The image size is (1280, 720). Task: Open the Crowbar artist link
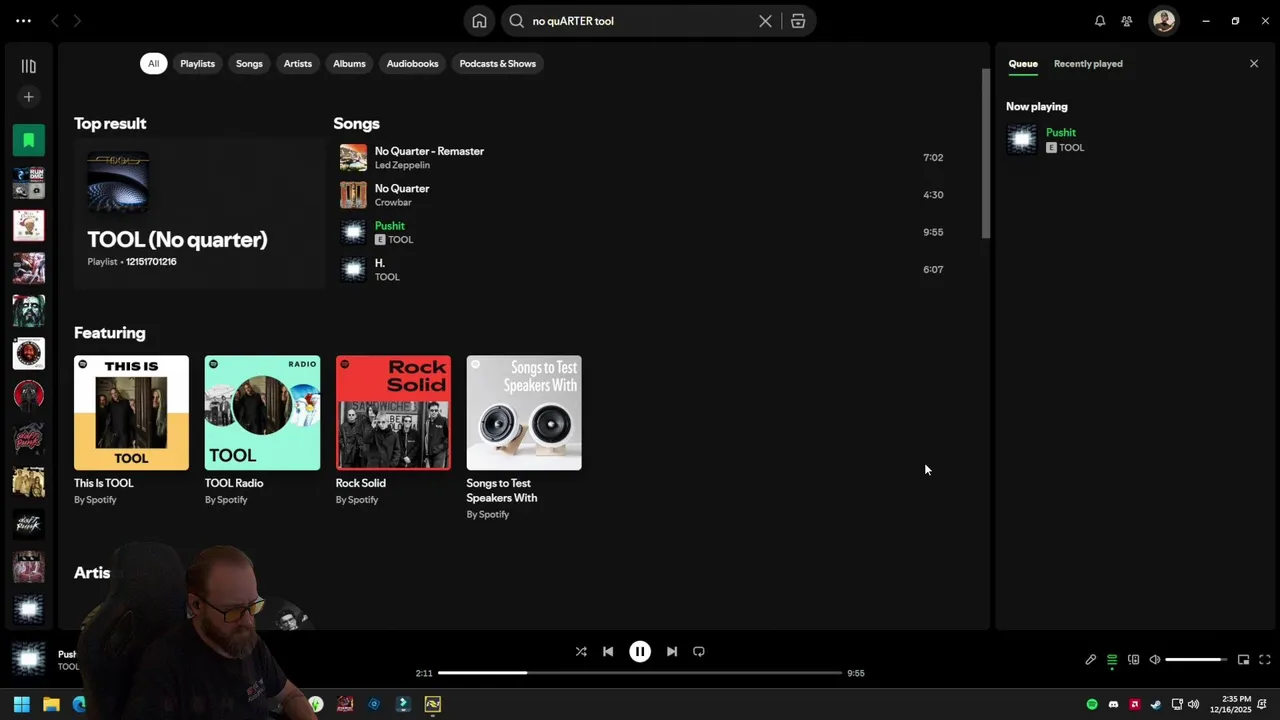(x=393, y=203)
